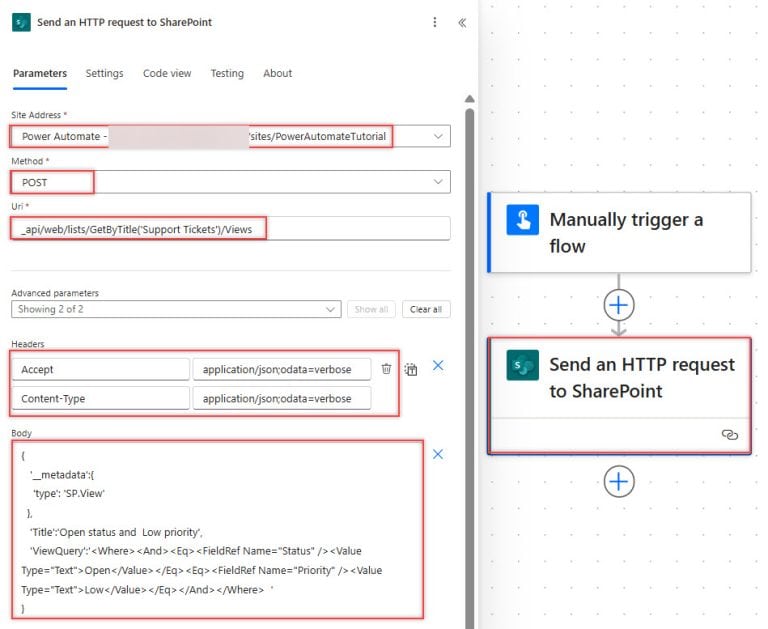
Task: Click the Accept header value field
Action: [x=282, y=369]
